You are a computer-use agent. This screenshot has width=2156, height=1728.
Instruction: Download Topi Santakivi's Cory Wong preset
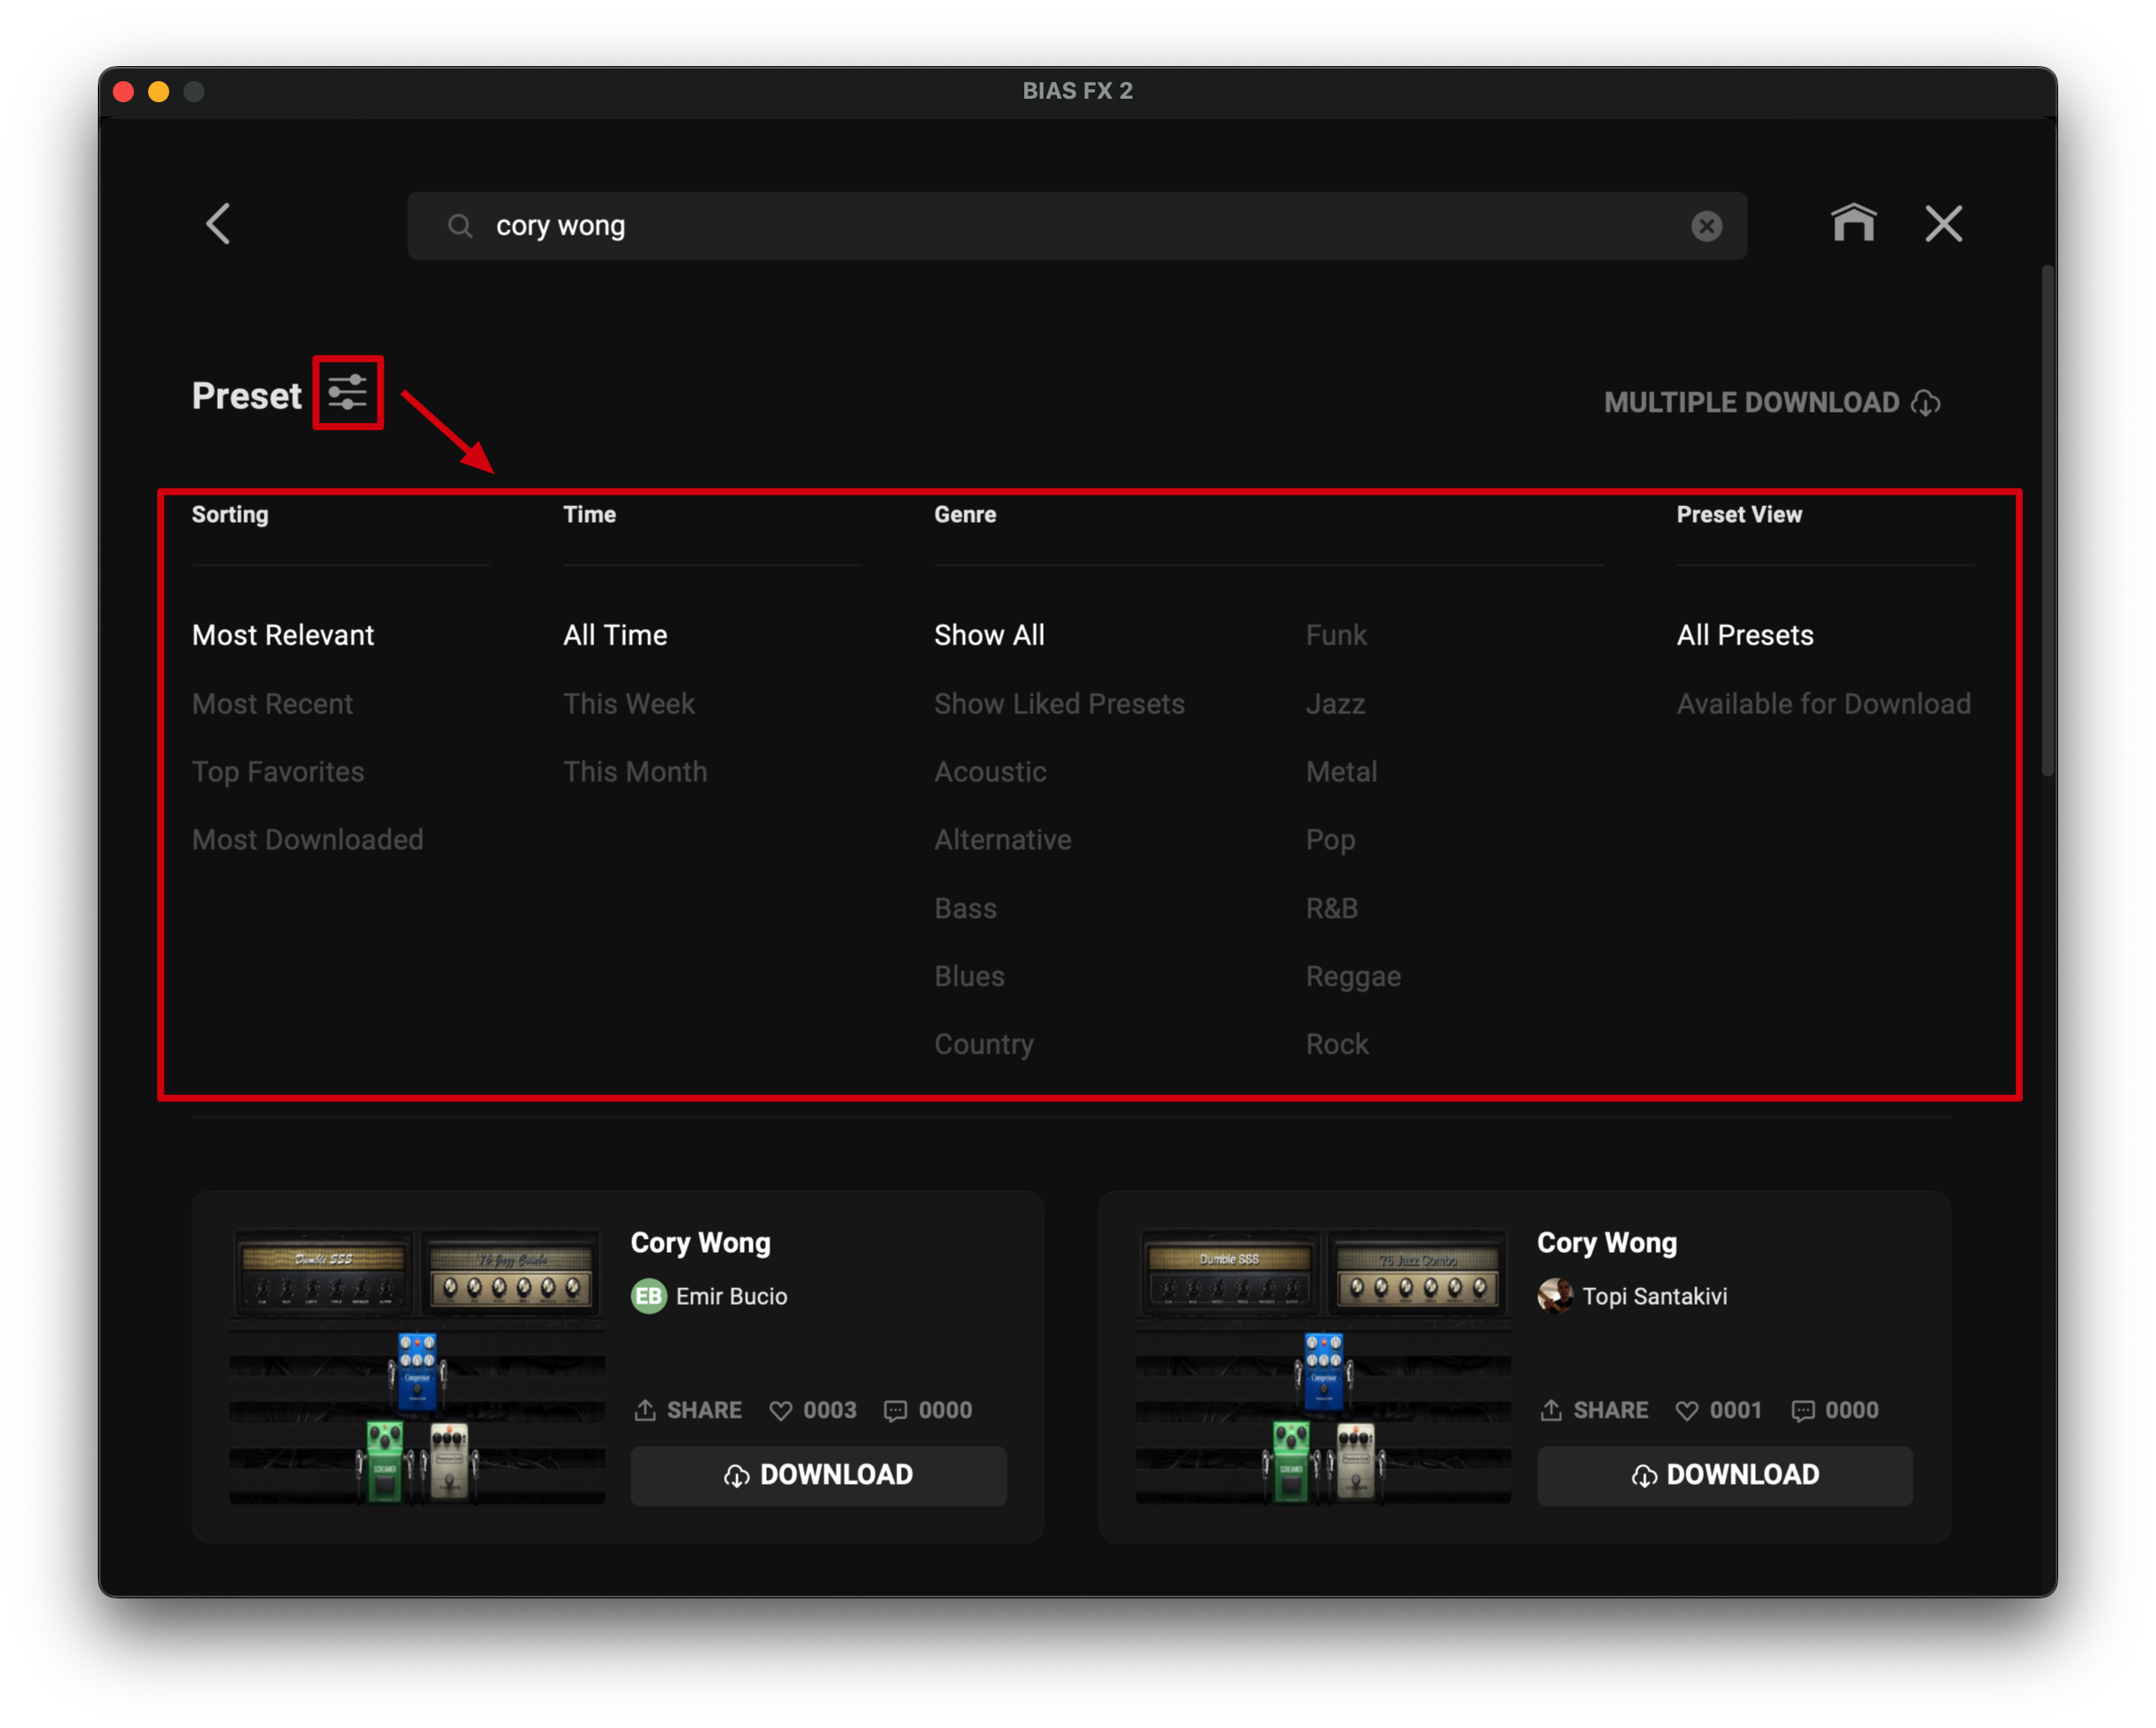click(1724, 1475)
